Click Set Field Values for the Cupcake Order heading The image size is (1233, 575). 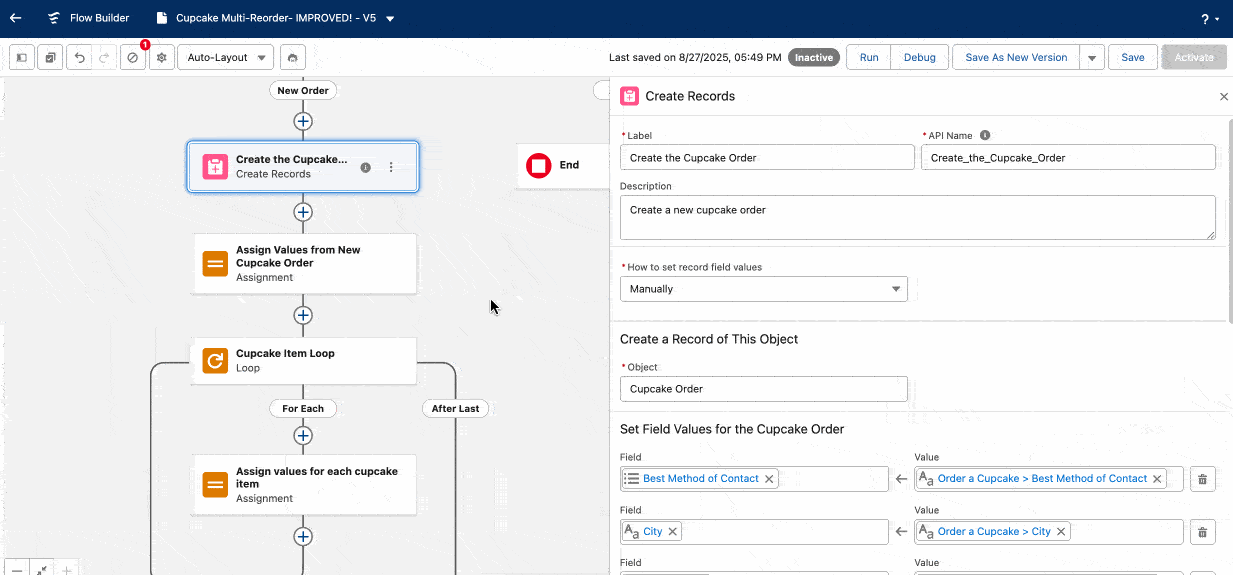pyautogui.click(x=732, y=429)
